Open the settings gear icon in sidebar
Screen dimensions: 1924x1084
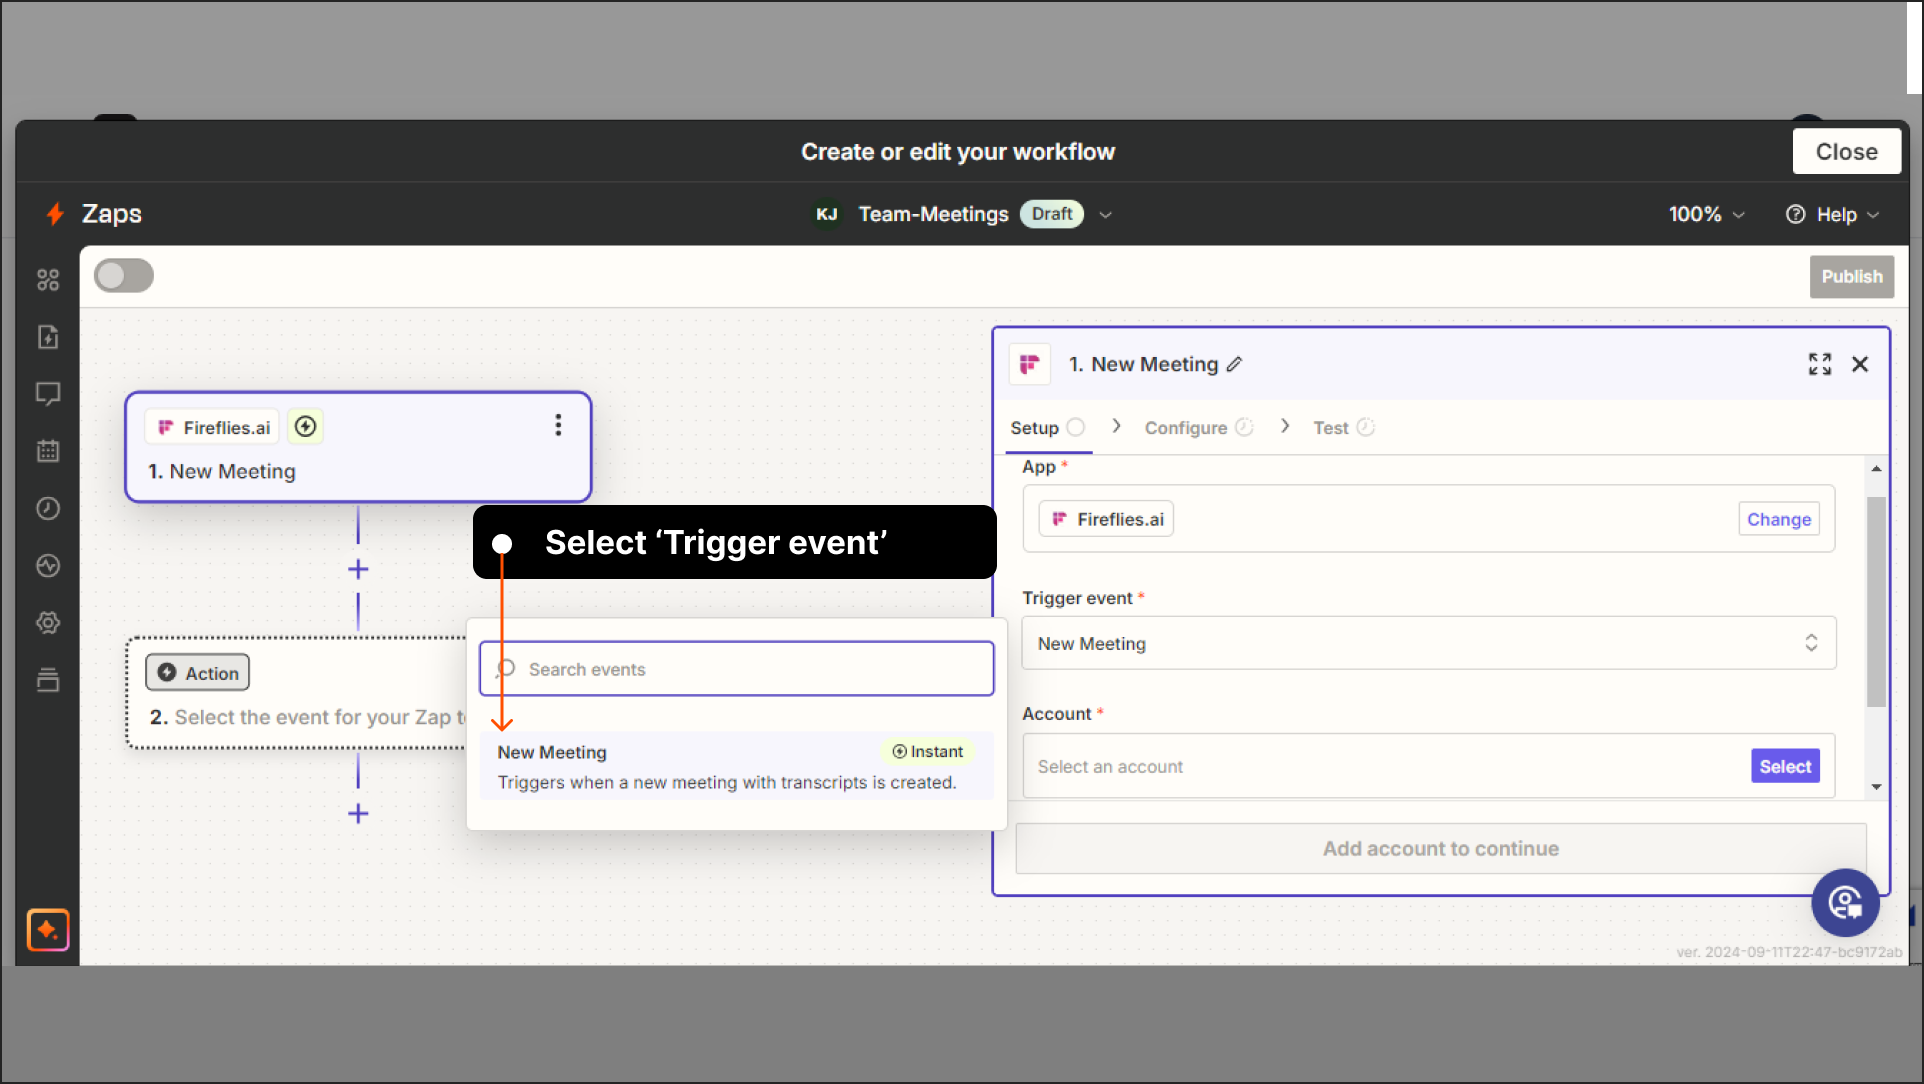(x=48, y=623)
